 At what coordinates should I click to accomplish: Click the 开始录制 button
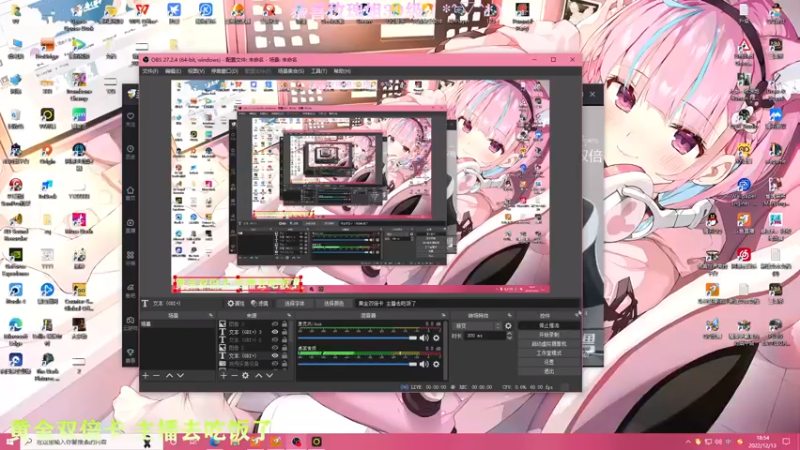click(x=549, y=335)
